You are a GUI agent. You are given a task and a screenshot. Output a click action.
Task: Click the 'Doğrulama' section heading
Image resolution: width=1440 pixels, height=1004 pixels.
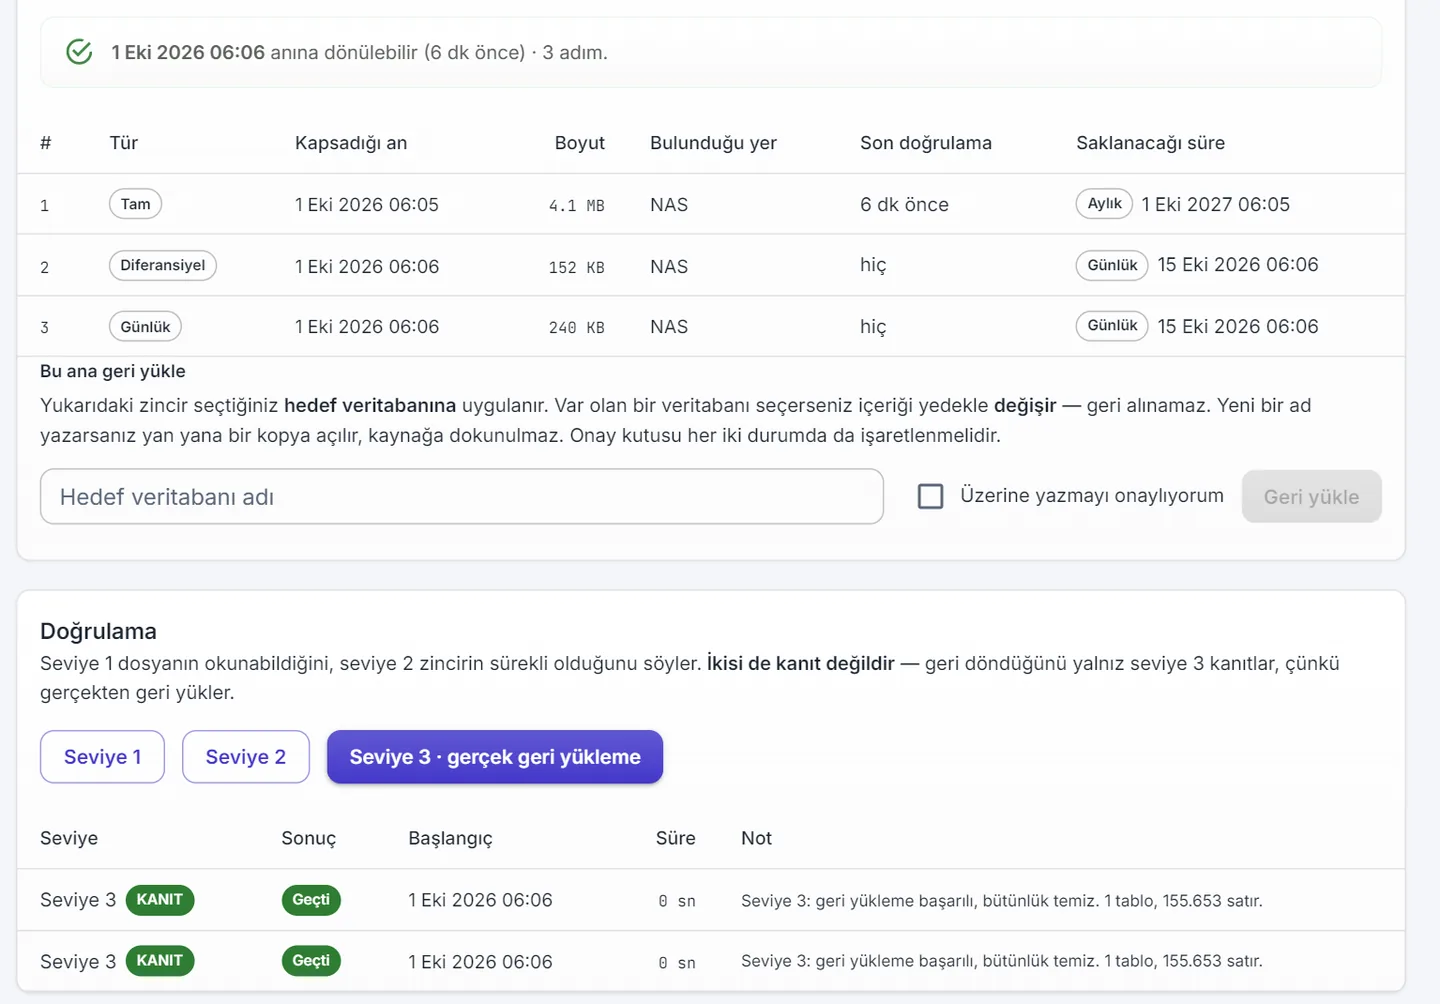coord(98,631)
